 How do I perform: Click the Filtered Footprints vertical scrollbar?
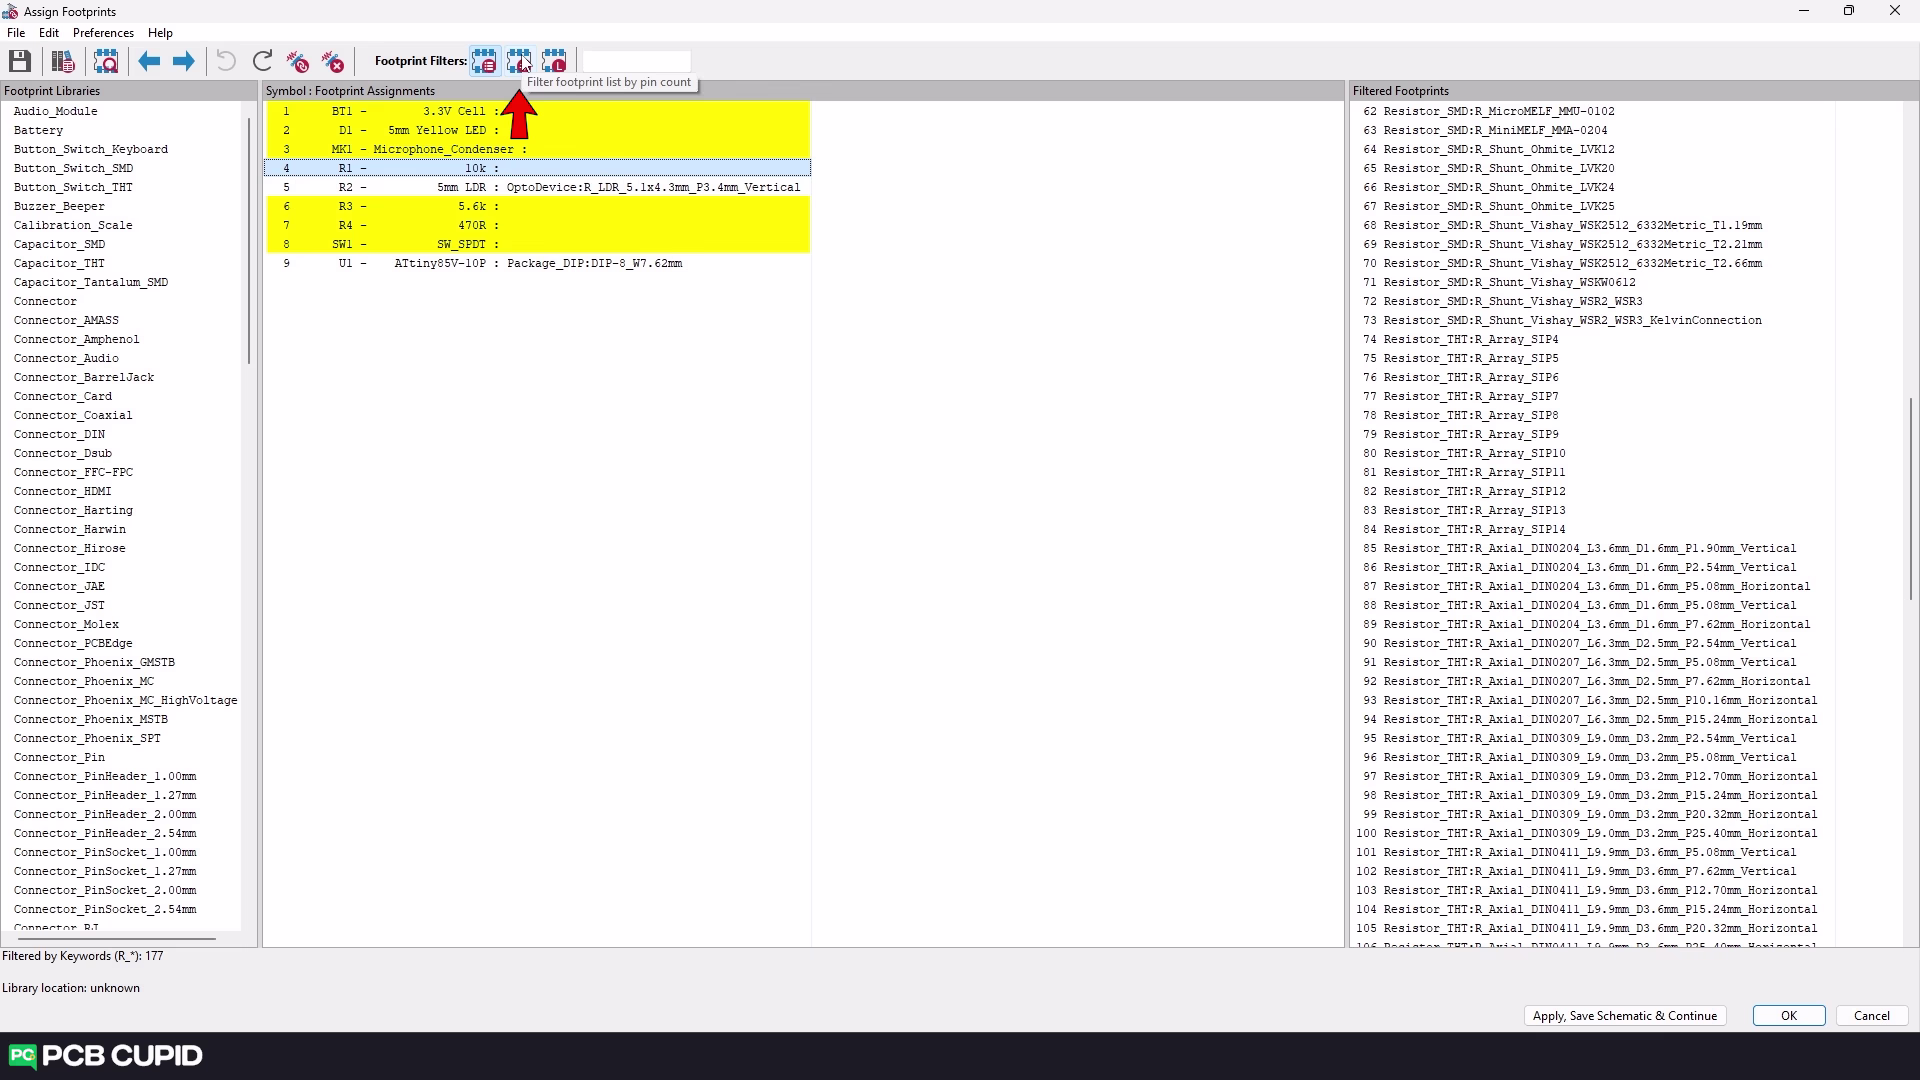pos(1910,500)
